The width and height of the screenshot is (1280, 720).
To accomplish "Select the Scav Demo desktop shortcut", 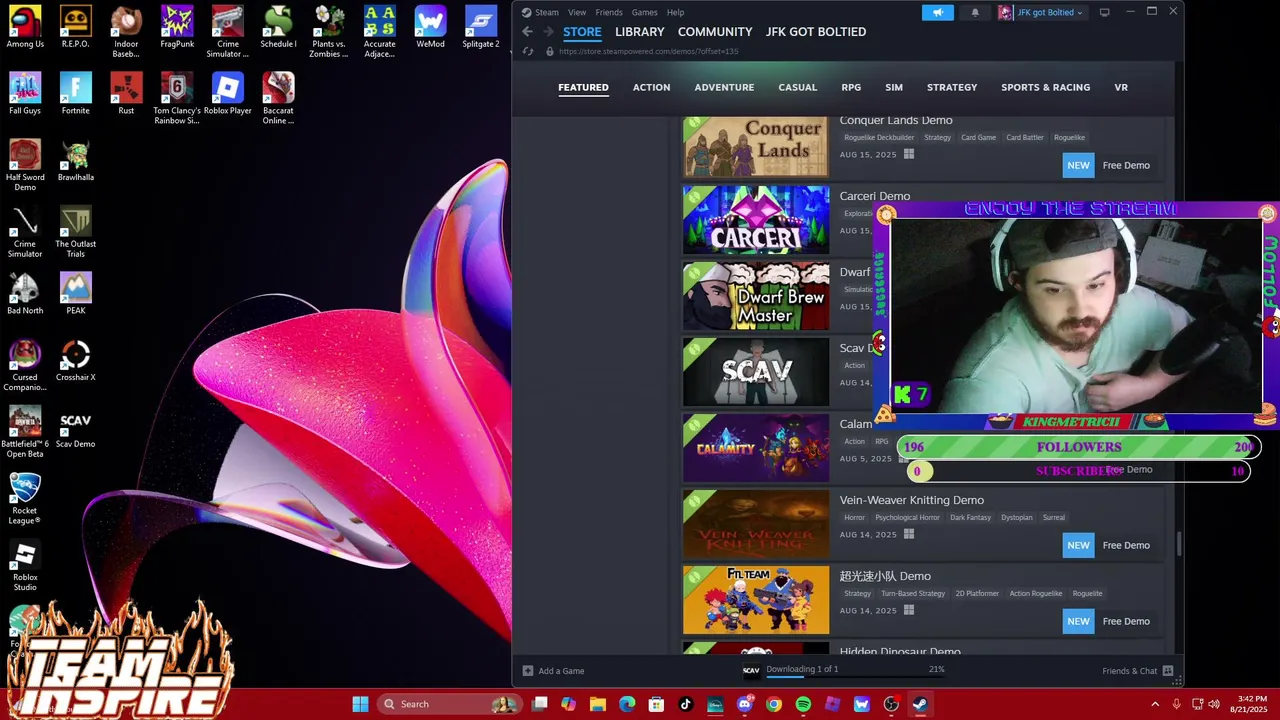I will pyautogui.click(x=75, y=428).
